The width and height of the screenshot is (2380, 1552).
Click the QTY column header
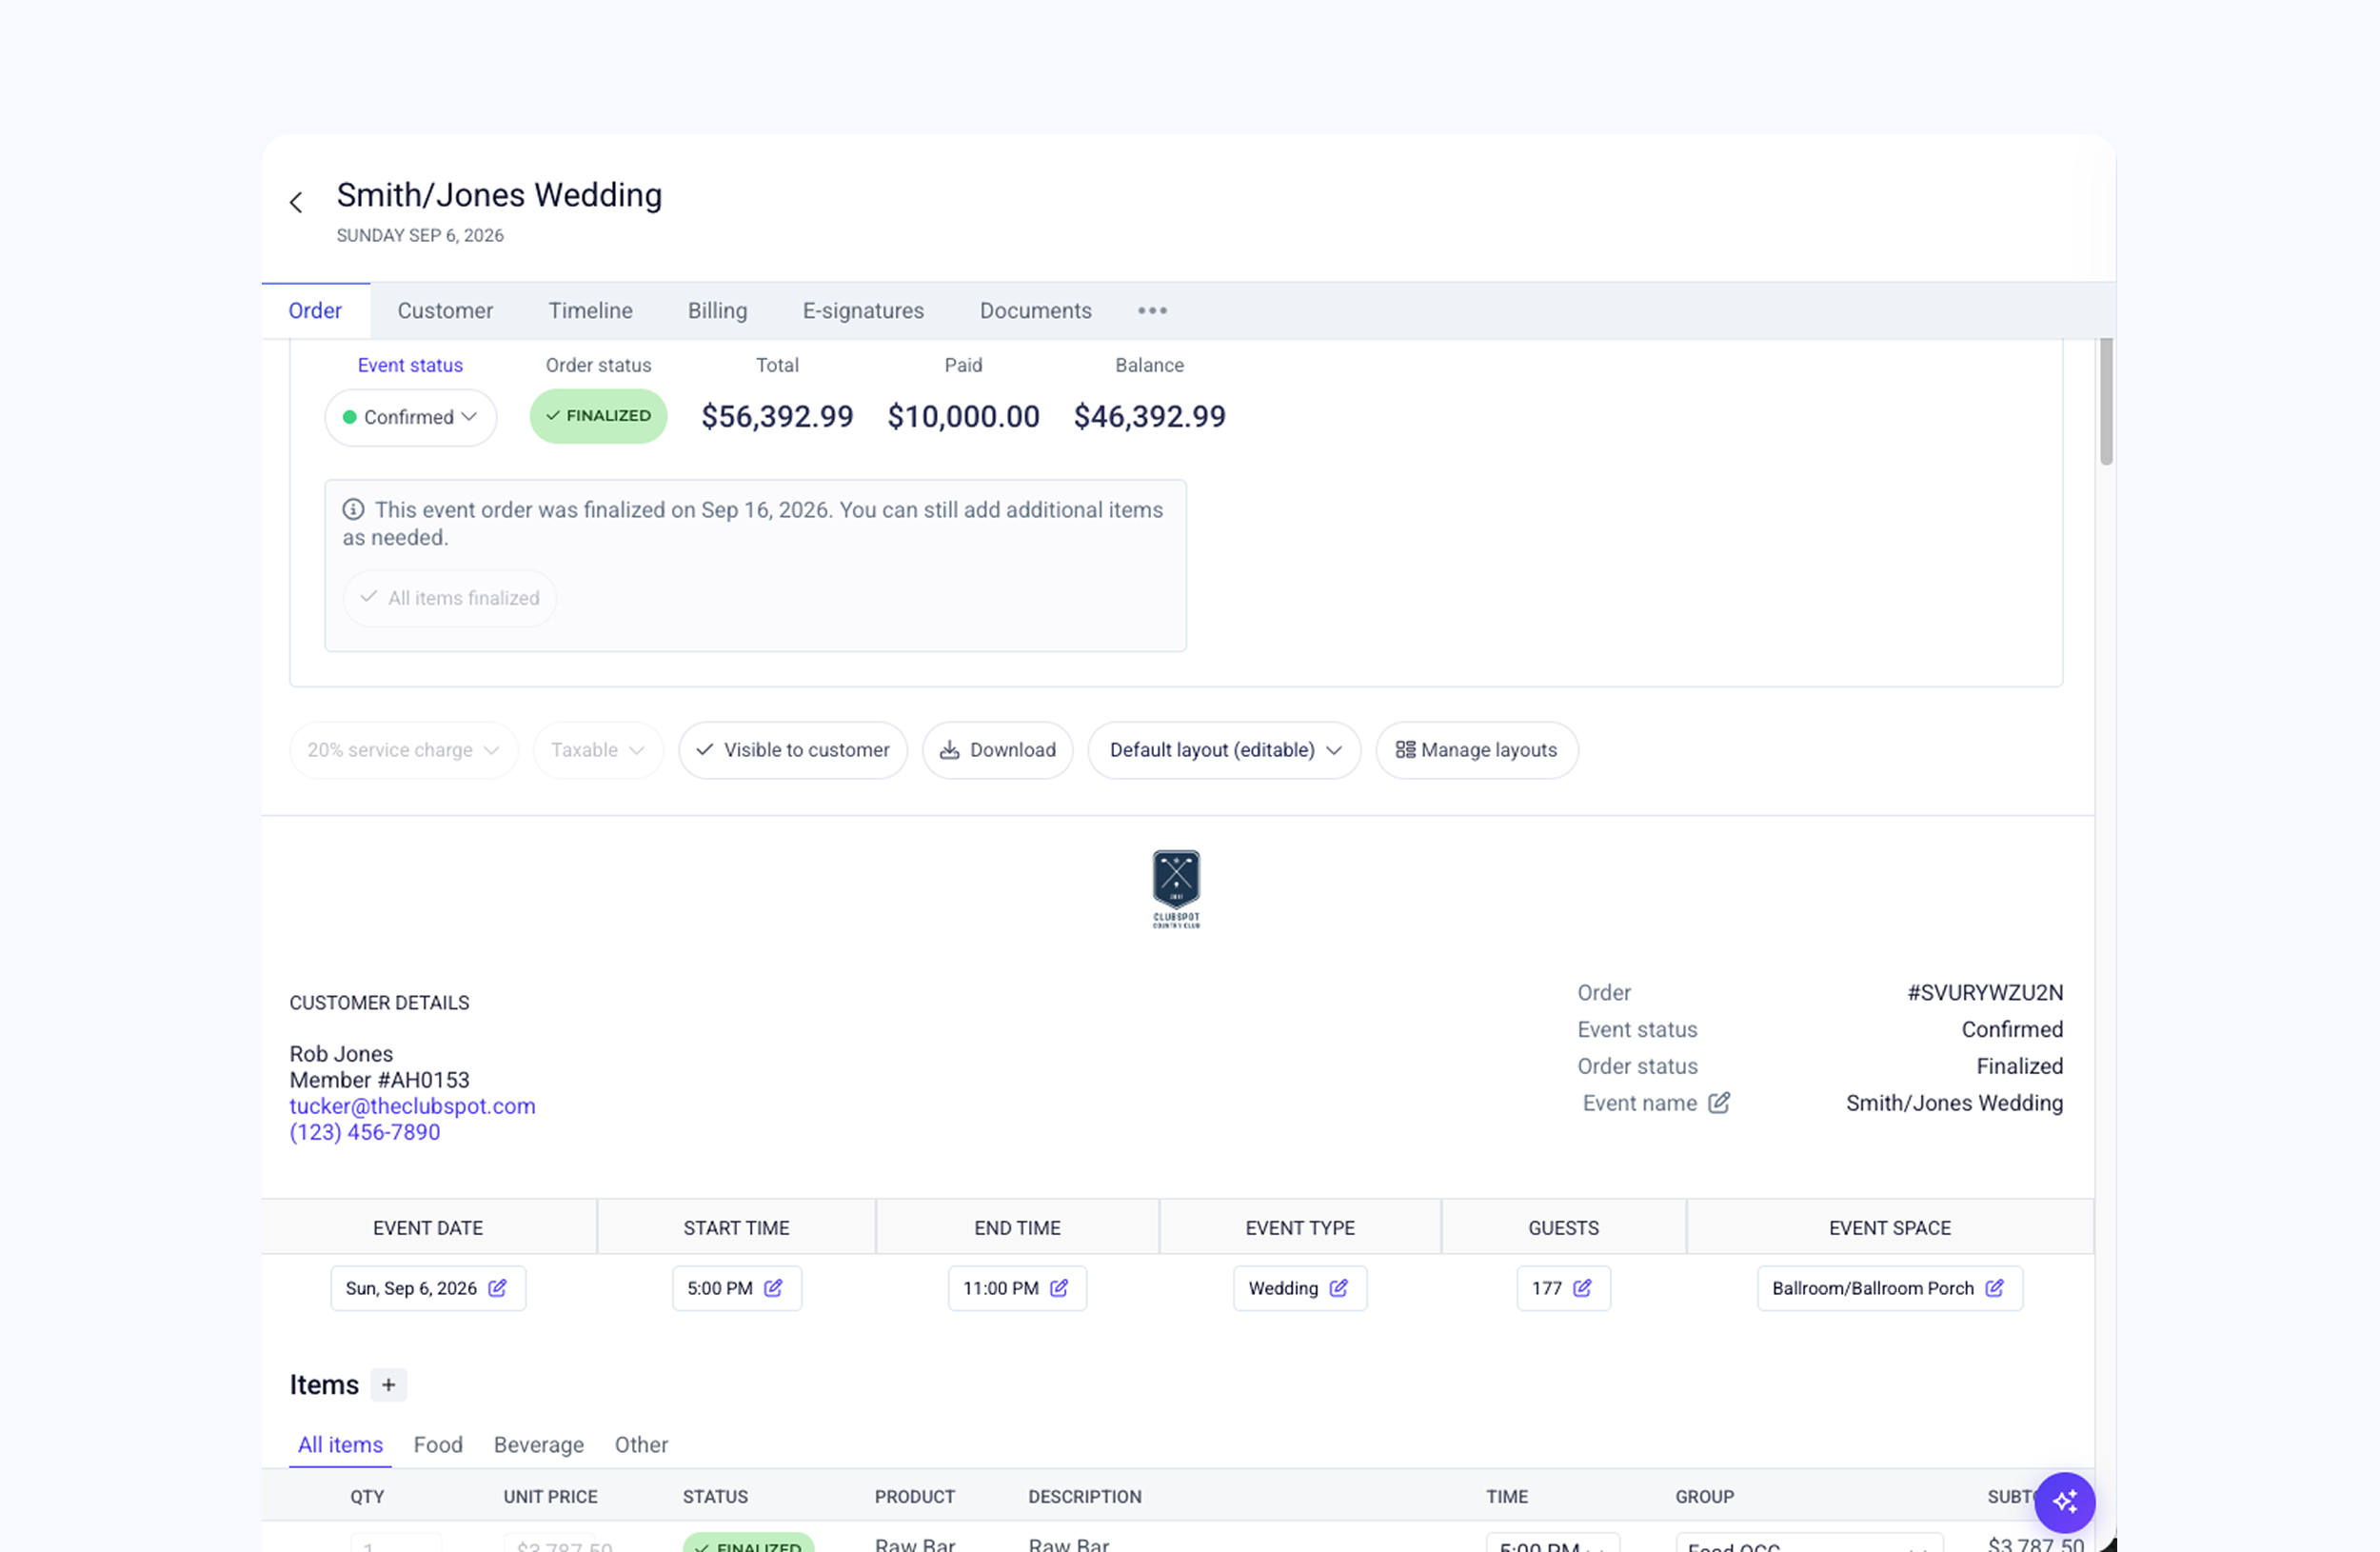(x=367, y=1497)
